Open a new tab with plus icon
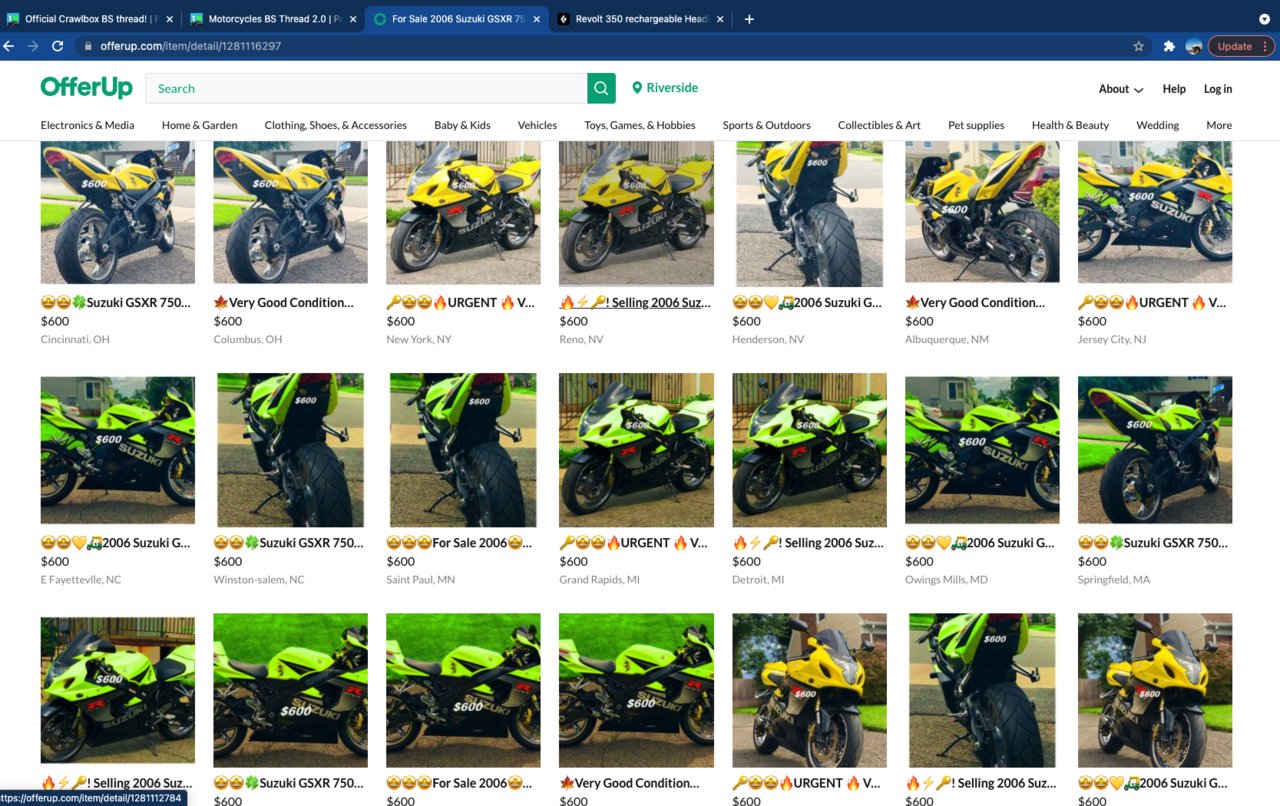Image resolution: width=1280 pixels, height=806 pixels. (749, 19)
